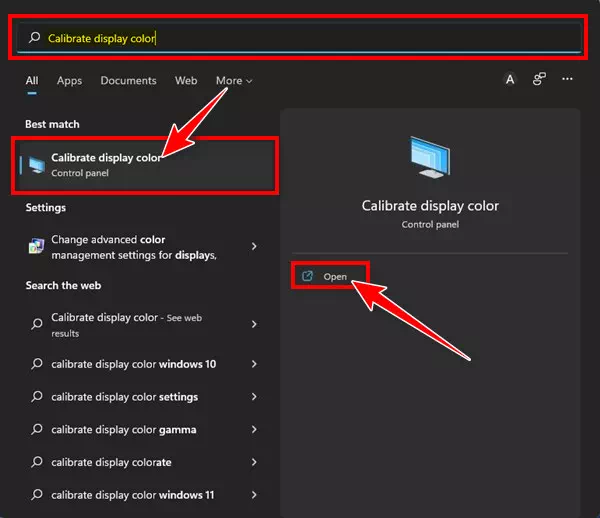This screenshot has width=600, height=518.
Task: Switch to the Documents tab
Action: 128,80
